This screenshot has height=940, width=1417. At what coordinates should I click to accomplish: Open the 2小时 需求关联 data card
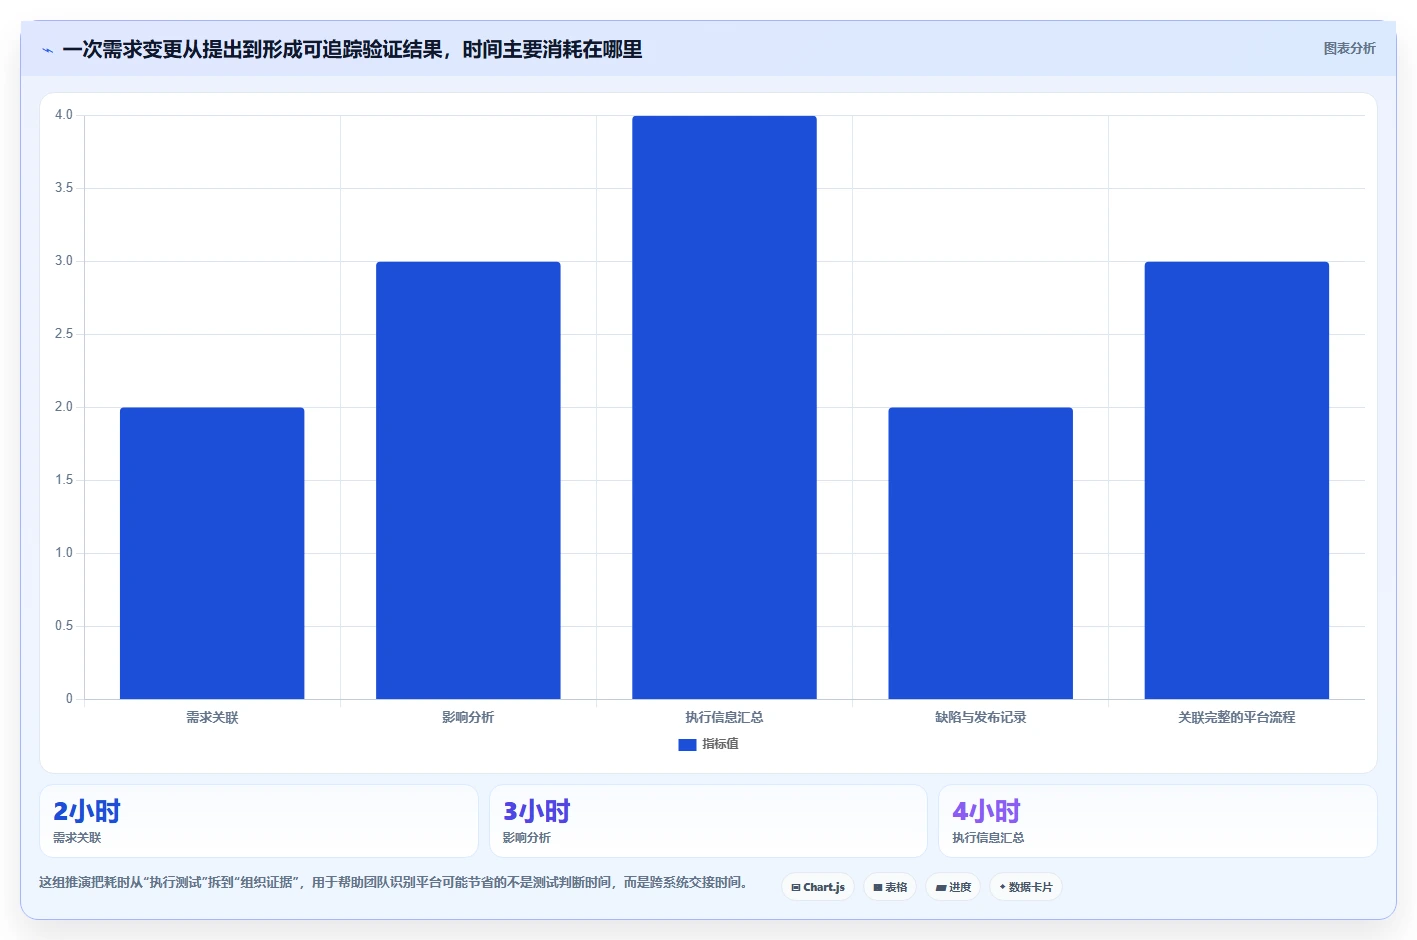coord(259,821)
